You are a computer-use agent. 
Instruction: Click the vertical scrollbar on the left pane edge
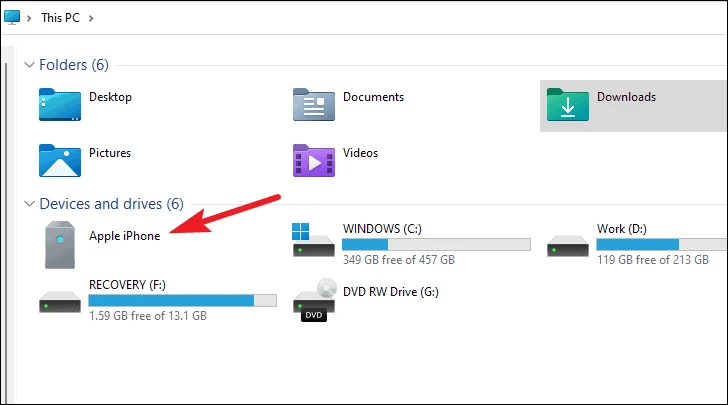click(6, 231)
